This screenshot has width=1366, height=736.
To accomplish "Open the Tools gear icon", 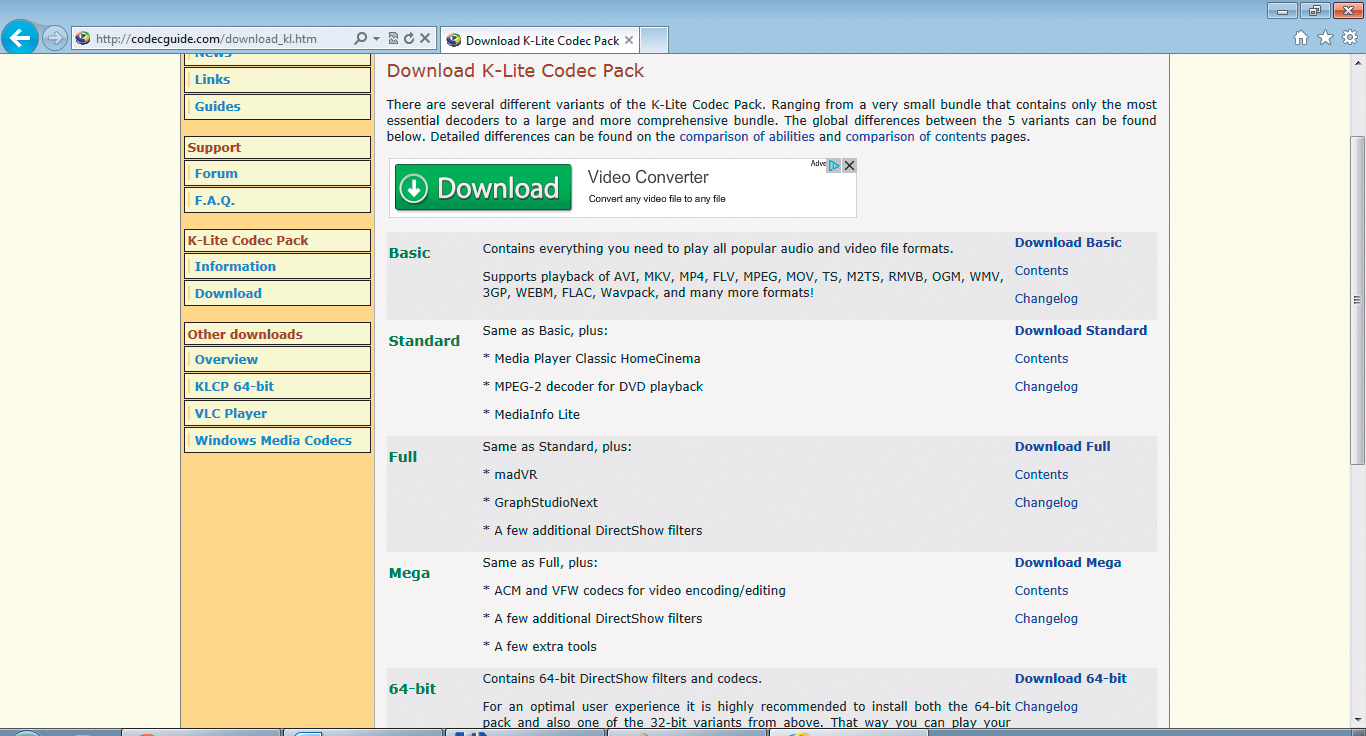I will (x=1349, y=38).
